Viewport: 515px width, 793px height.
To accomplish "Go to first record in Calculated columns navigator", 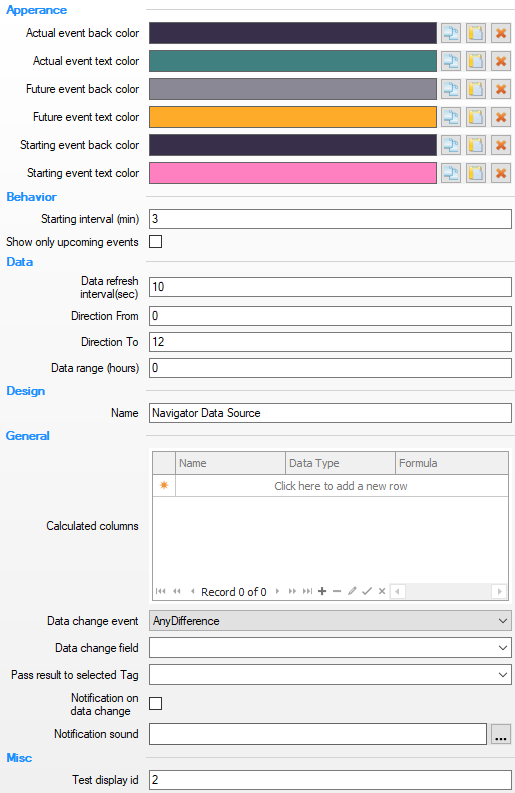I will click(160, 591).
